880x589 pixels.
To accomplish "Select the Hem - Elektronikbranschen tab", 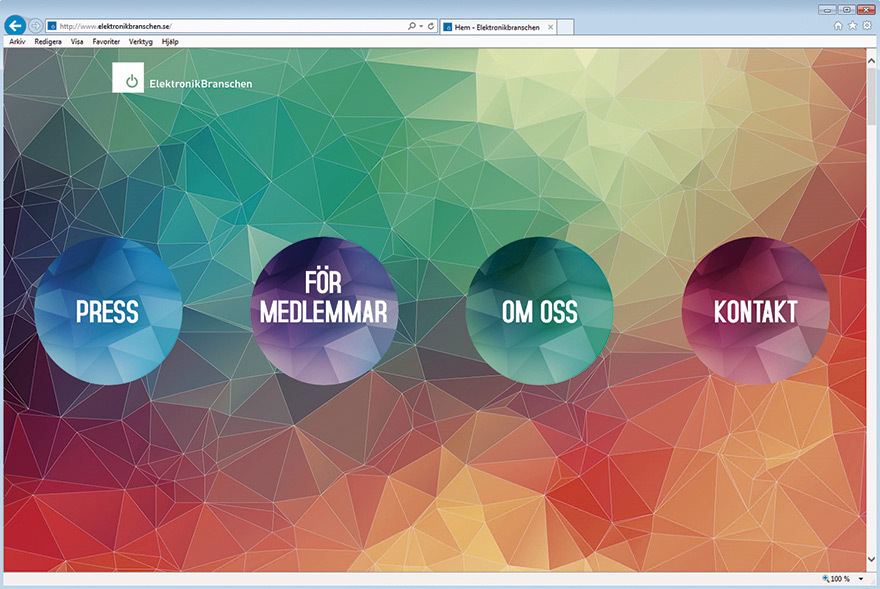I will (498, 27).
